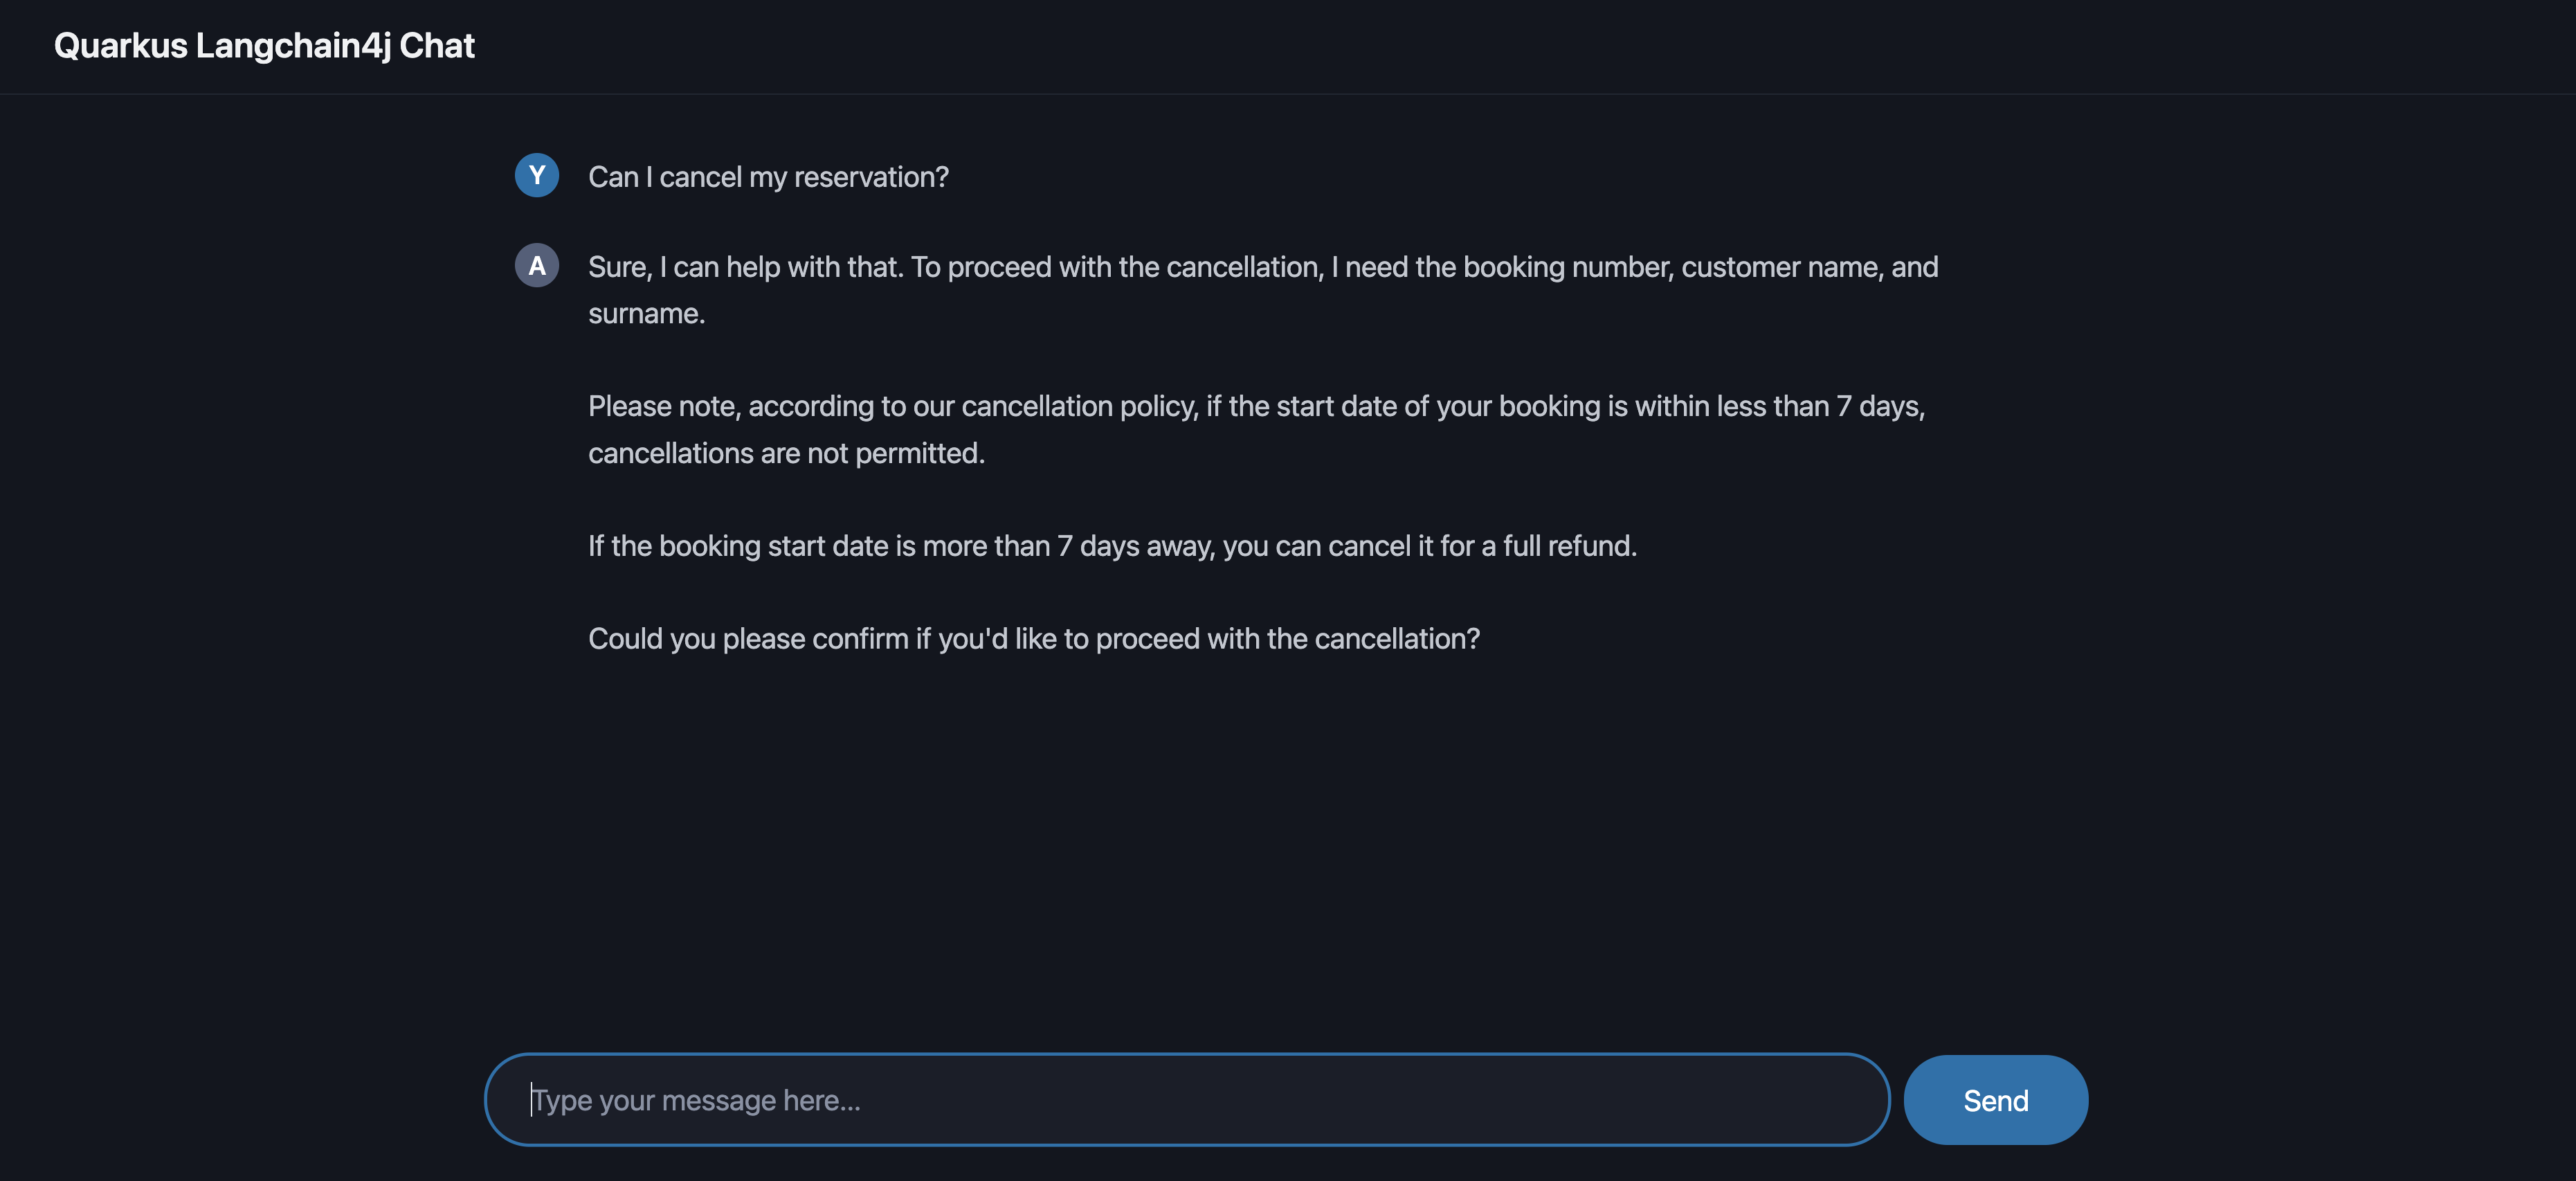Click the "Quarkus Langchain4j Chat" title
The image size is (2576, 1181).
pyautogui.click(x=264, y=46)
